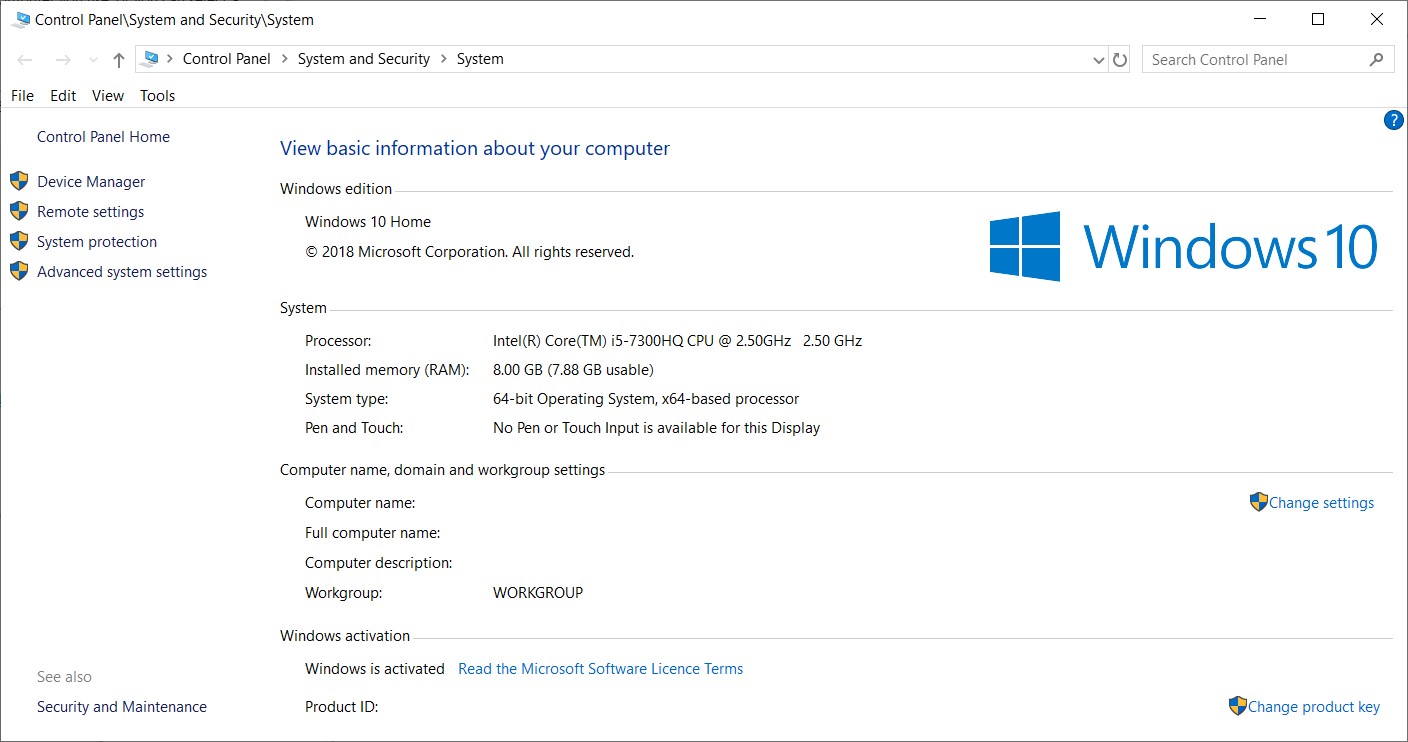The height and width of the screenshot is (742, 1408).
Task: Open the File menu
Action: click(x=22, y=96)
